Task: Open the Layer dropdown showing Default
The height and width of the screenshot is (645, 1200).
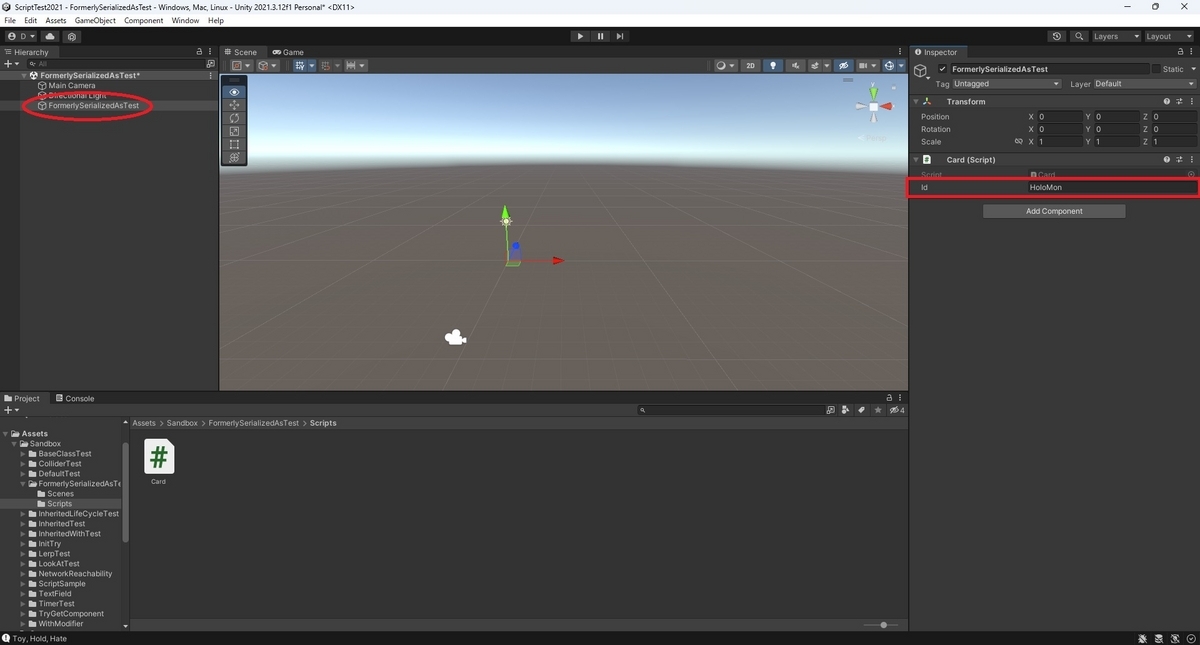Action: (1147, 84)
